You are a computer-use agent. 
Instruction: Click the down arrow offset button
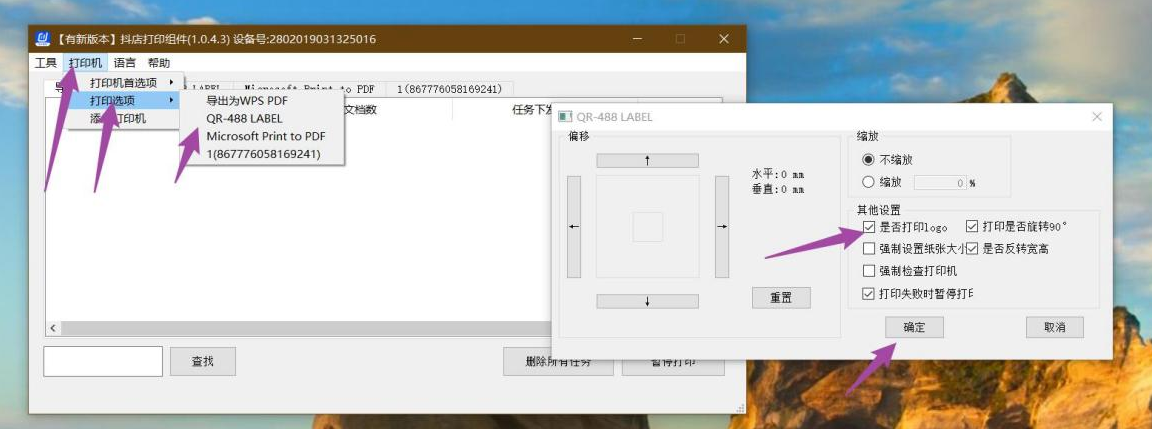click(647, 301)
